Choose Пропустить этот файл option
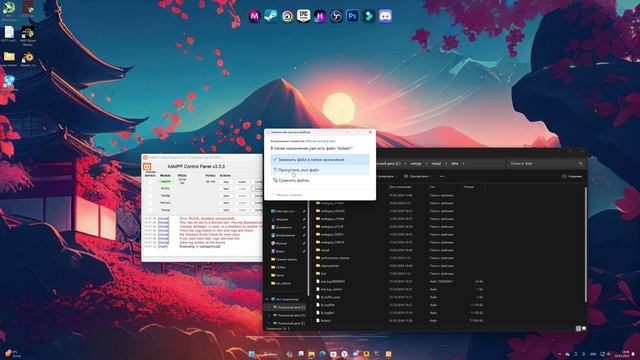The image size is (640, 360). [x=320, y=170]
